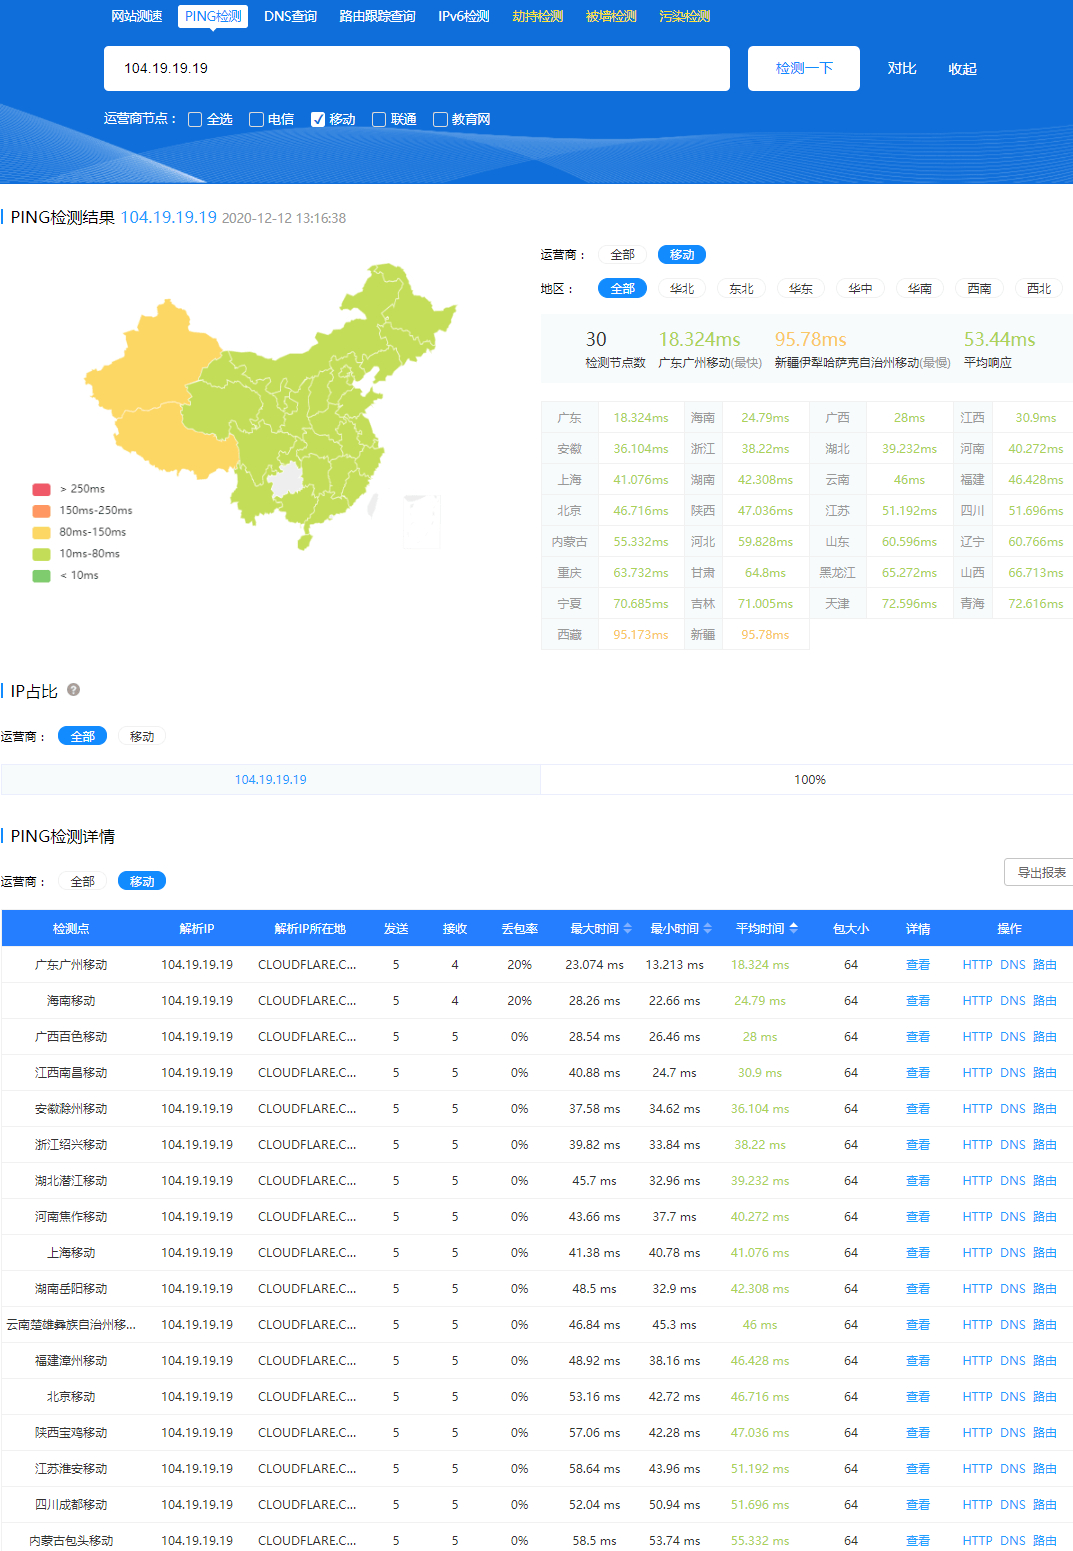
Task: Click the 云南楚雄彝族自治州移... row name
Action: coord(71,1325)
